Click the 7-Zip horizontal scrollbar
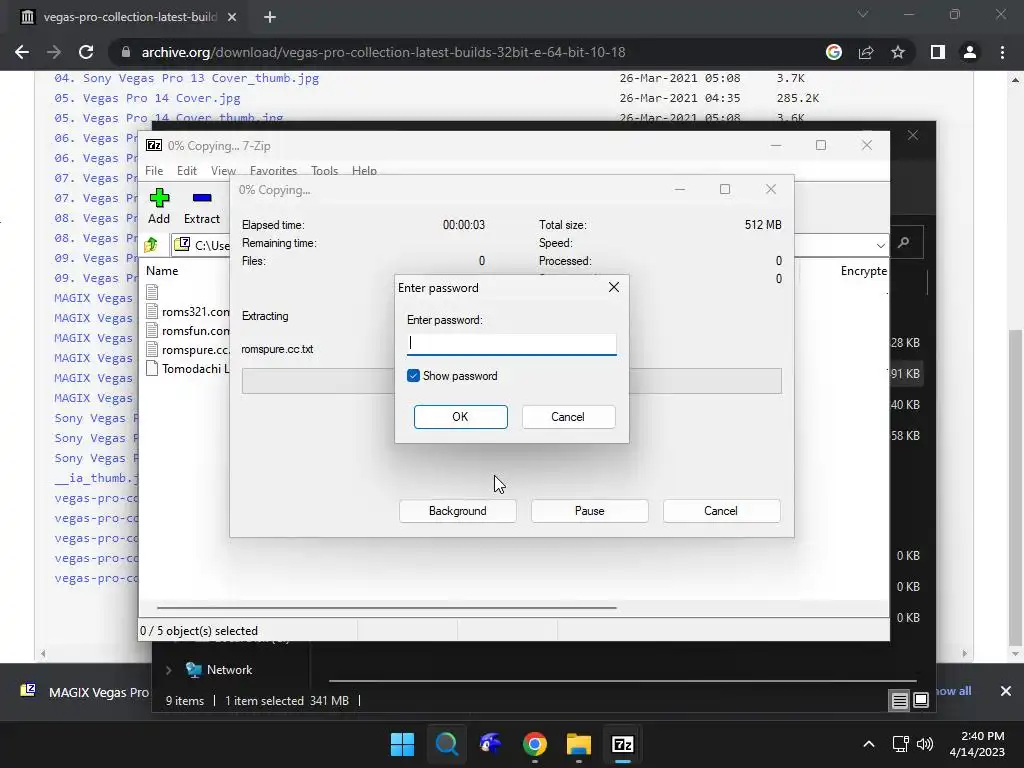Viewport: 1024px width, 768px height. [387, 607]
